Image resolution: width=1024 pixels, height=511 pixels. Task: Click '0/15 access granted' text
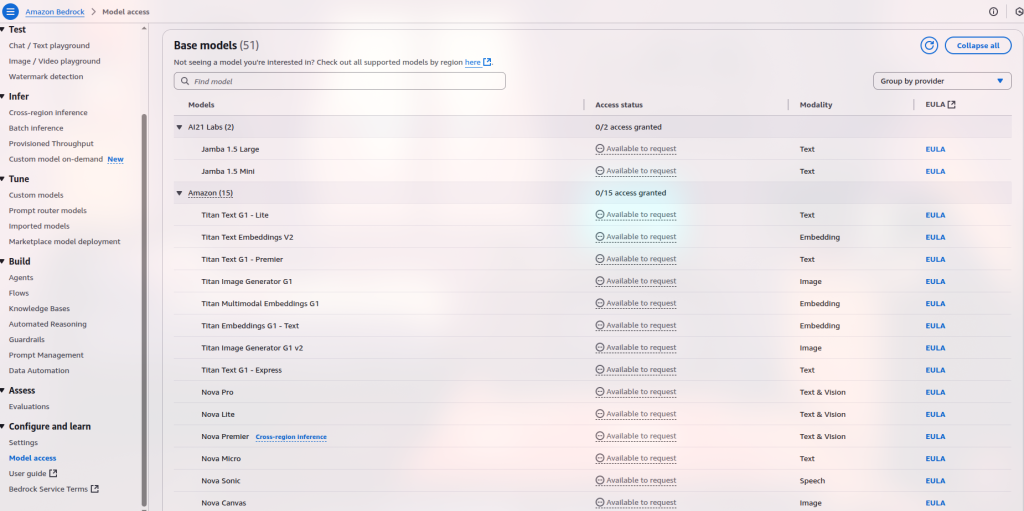pos(631,193)
